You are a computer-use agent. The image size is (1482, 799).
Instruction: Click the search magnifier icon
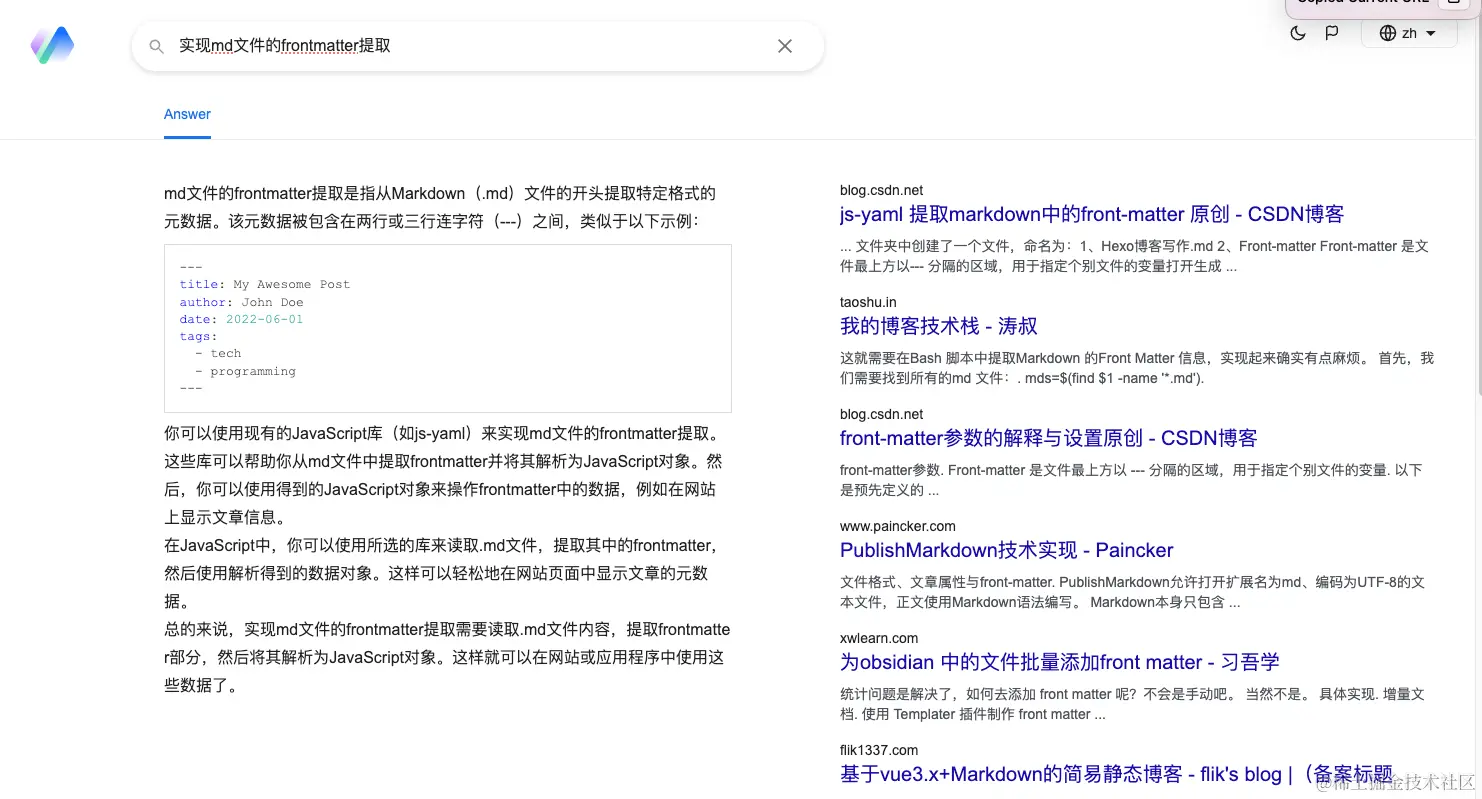[156, 46]
